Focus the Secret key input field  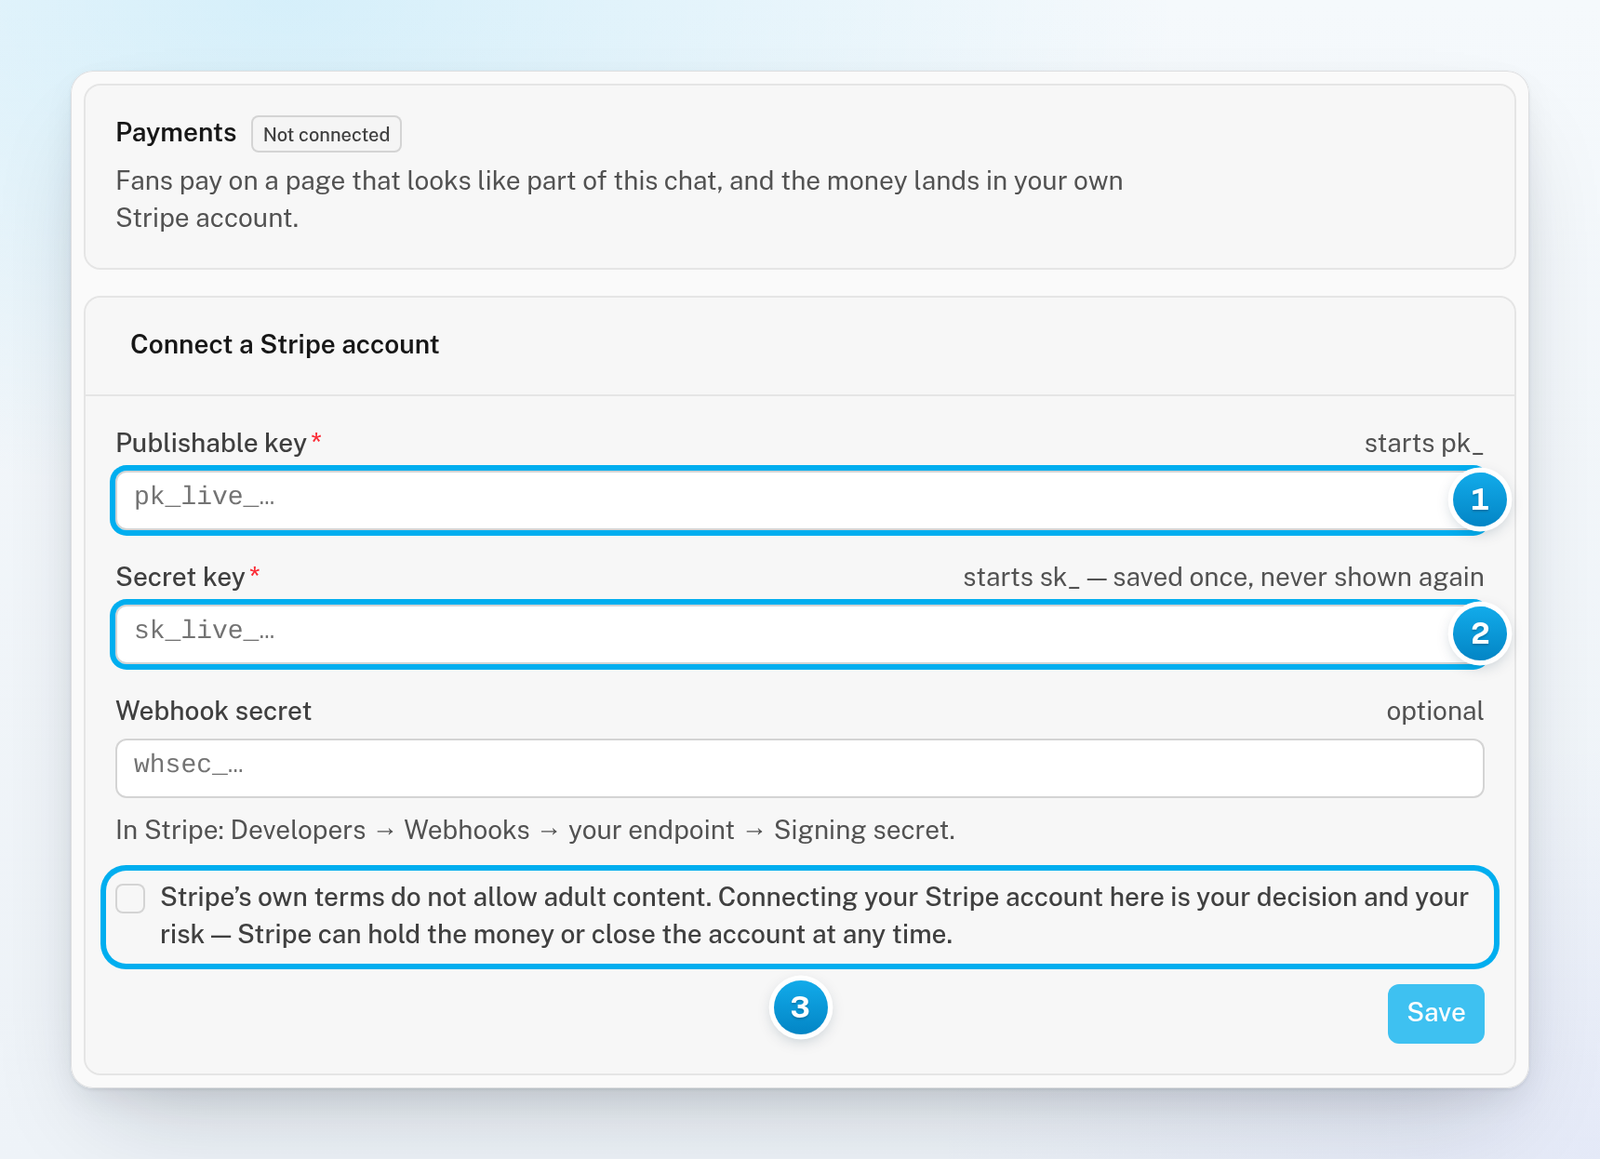point(799,634)
